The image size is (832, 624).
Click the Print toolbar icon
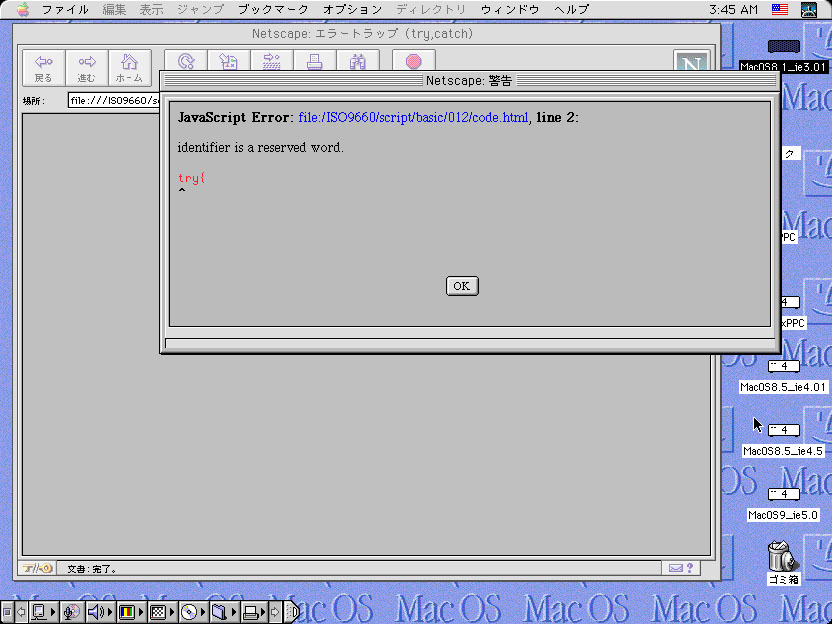point(315,61)
